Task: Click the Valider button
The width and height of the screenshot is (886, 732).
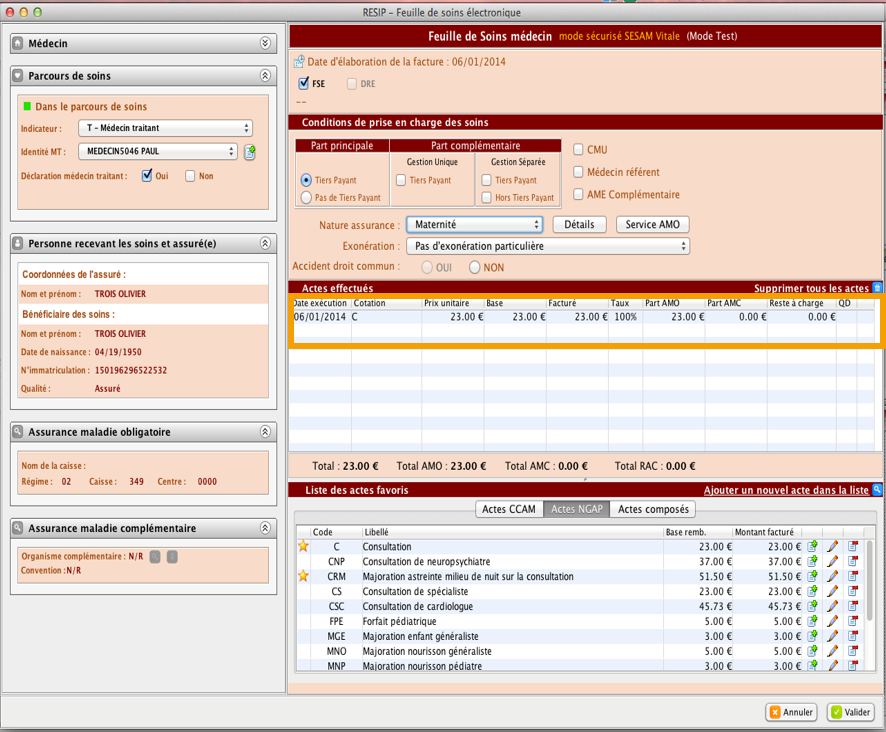Action: [x=850, y=713]
